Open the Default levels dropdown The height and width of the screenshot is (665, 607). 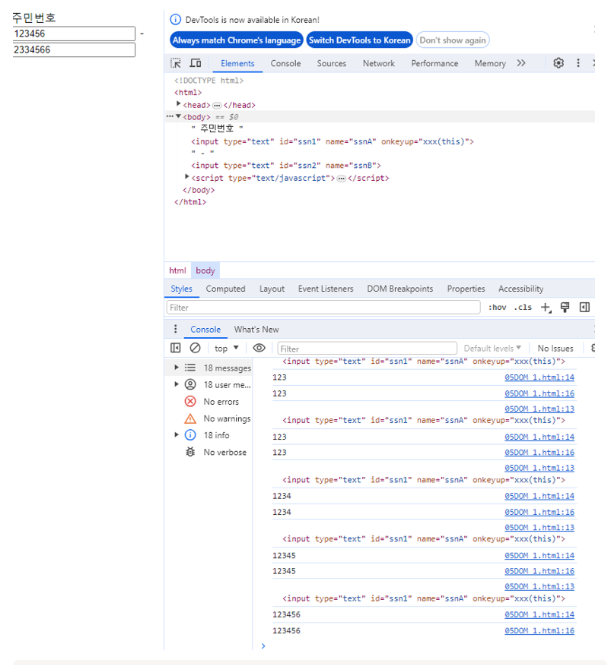(492, 348)
